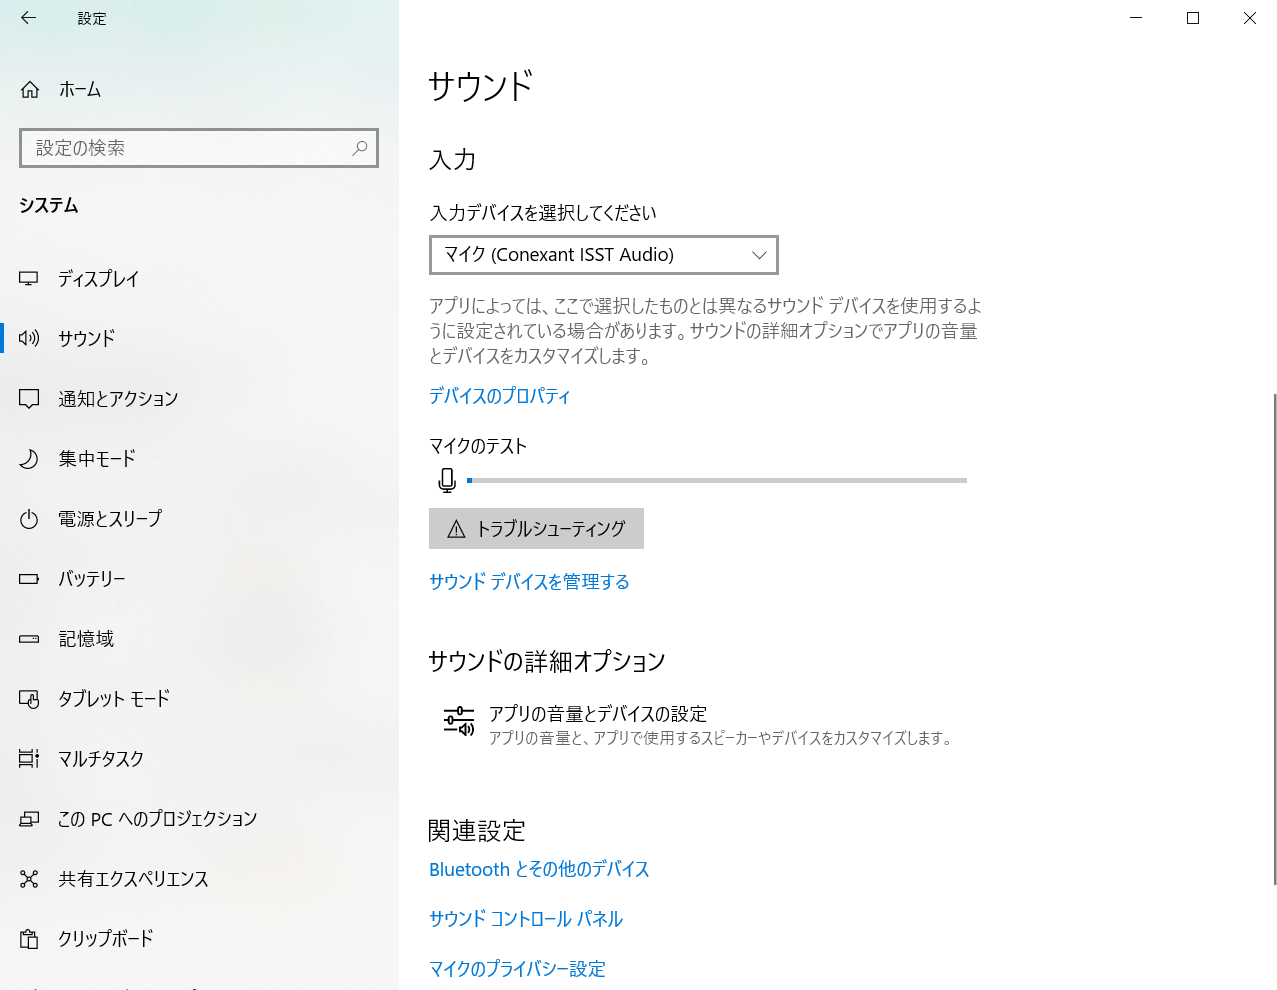Click the 設定の検索 search field
Image resolution: width=1277 pixels, height=990 pixels.
point(199,148)
